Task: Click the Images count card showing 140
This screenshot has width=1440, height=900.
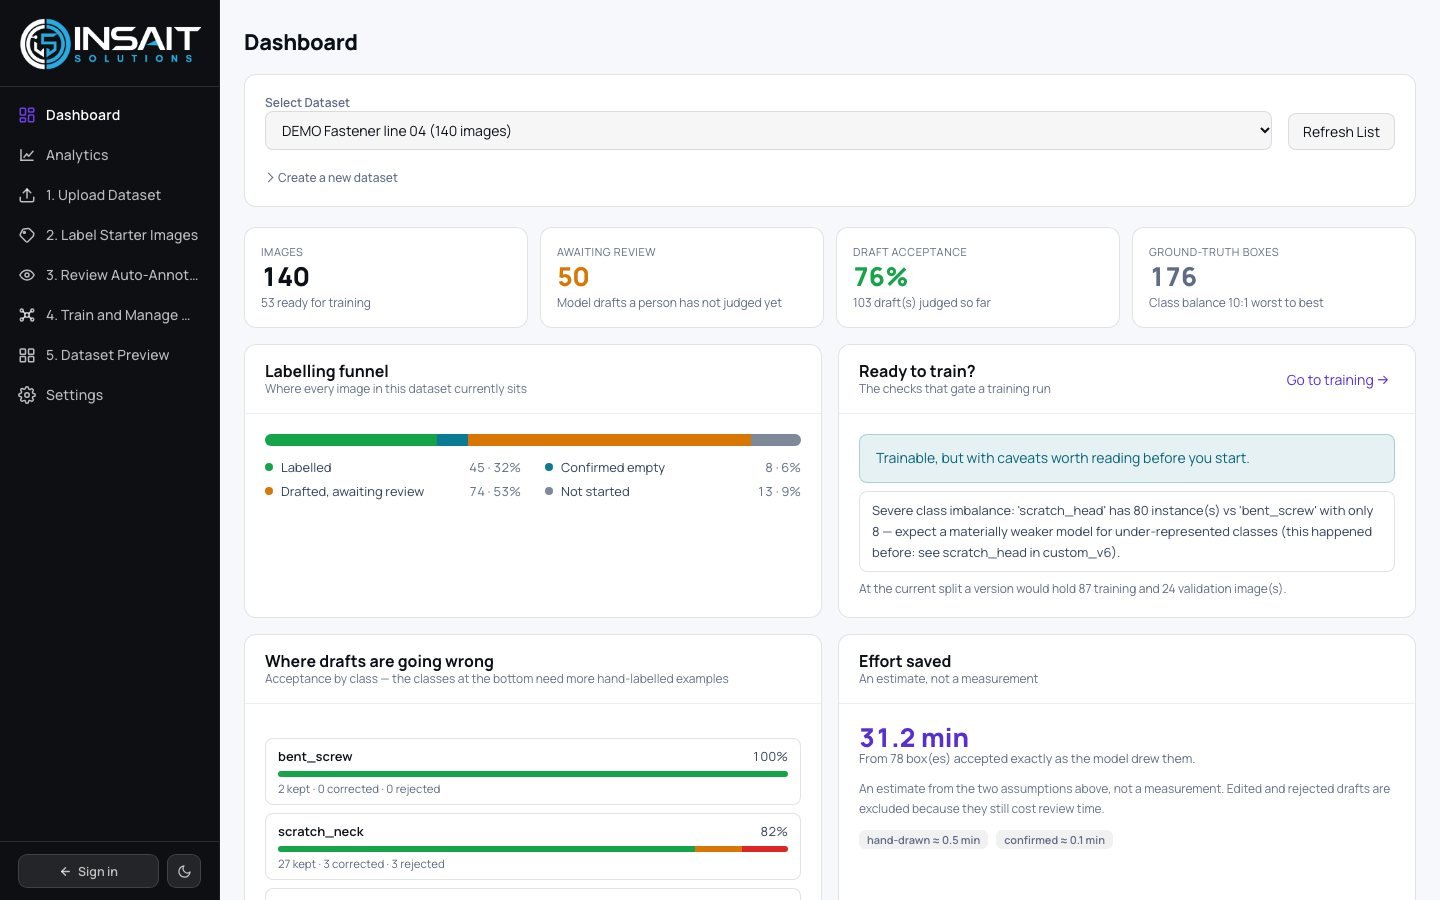Action: (x=386, y=277)
